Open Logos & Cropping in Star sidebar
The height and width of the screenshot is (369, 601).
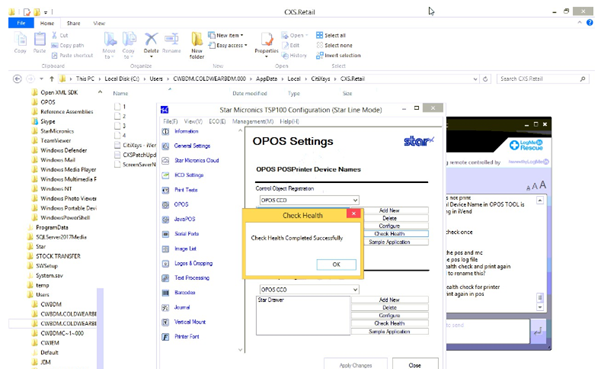tap(193, 263)
